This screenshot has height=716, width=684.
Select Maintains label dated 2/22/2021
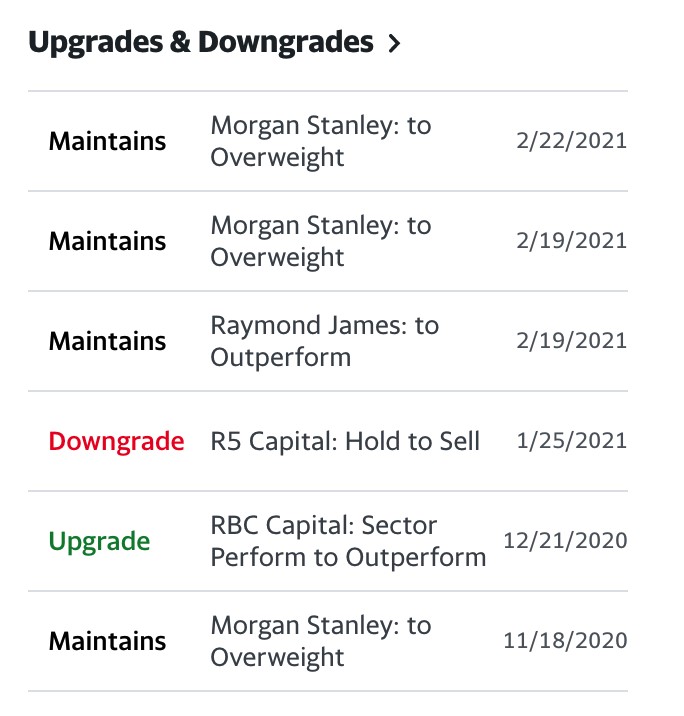107,141
